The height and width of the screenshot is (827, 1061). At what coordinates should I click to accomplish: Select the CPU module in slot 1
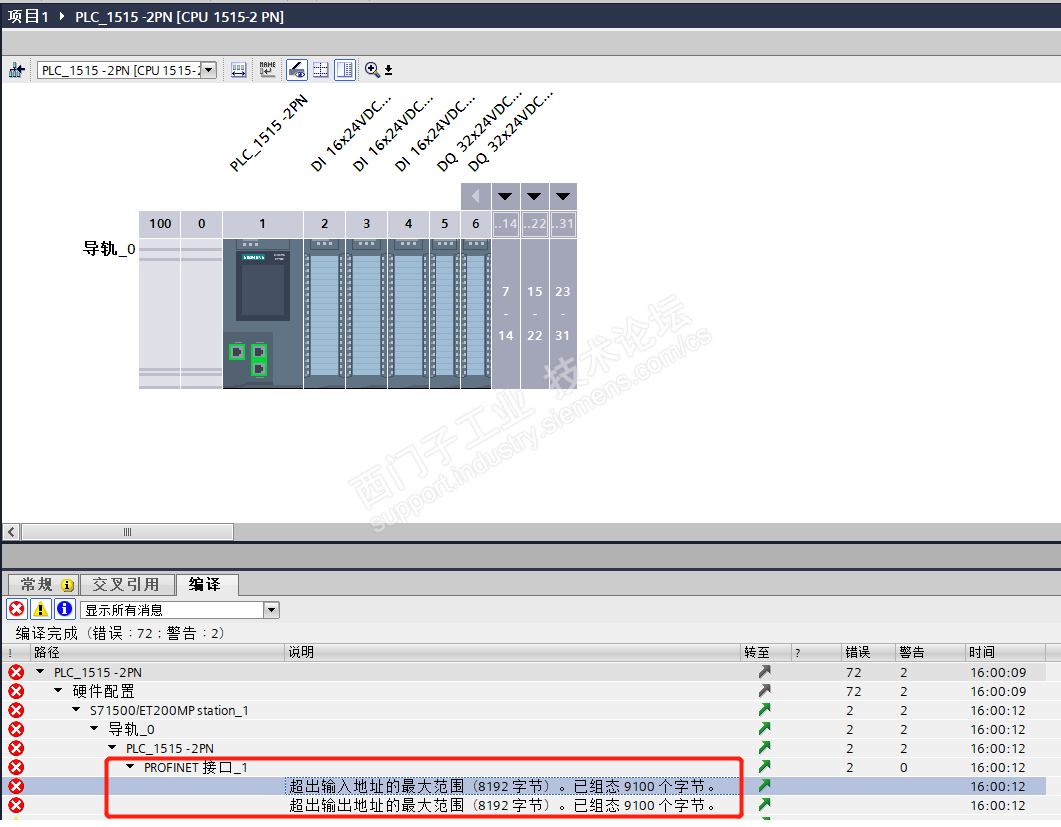[263, 313]
